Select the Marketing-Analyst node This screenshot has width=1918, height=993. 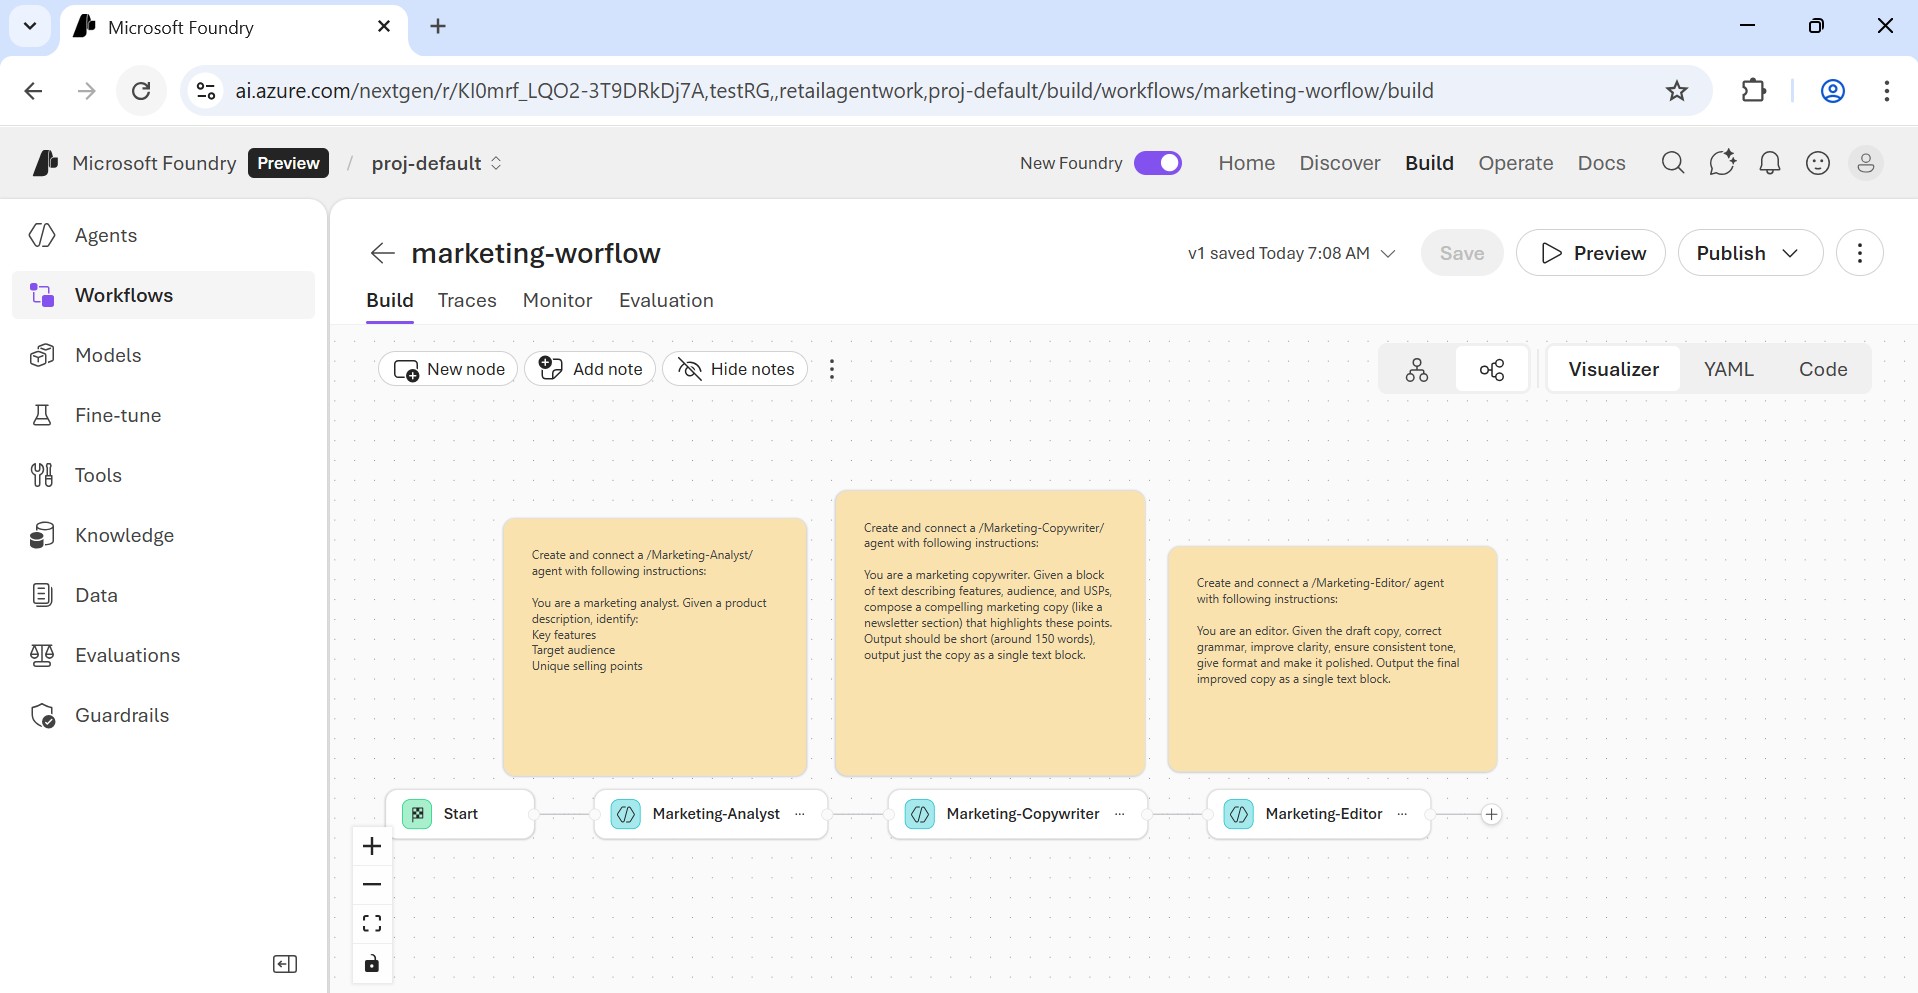[711, 814]
